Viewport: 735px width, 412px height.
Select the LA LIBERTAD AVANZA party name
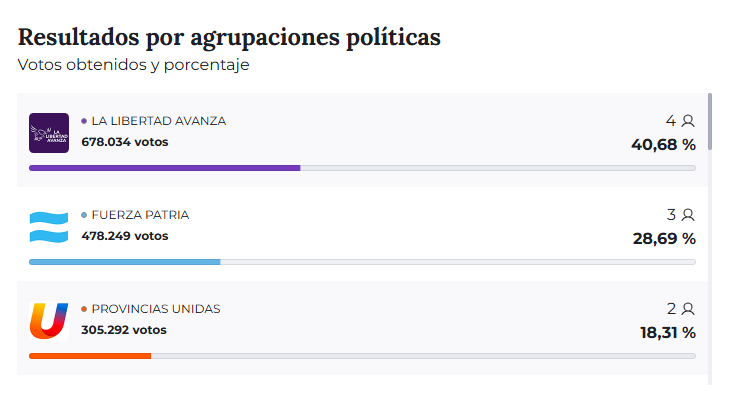tap(158, 121)
